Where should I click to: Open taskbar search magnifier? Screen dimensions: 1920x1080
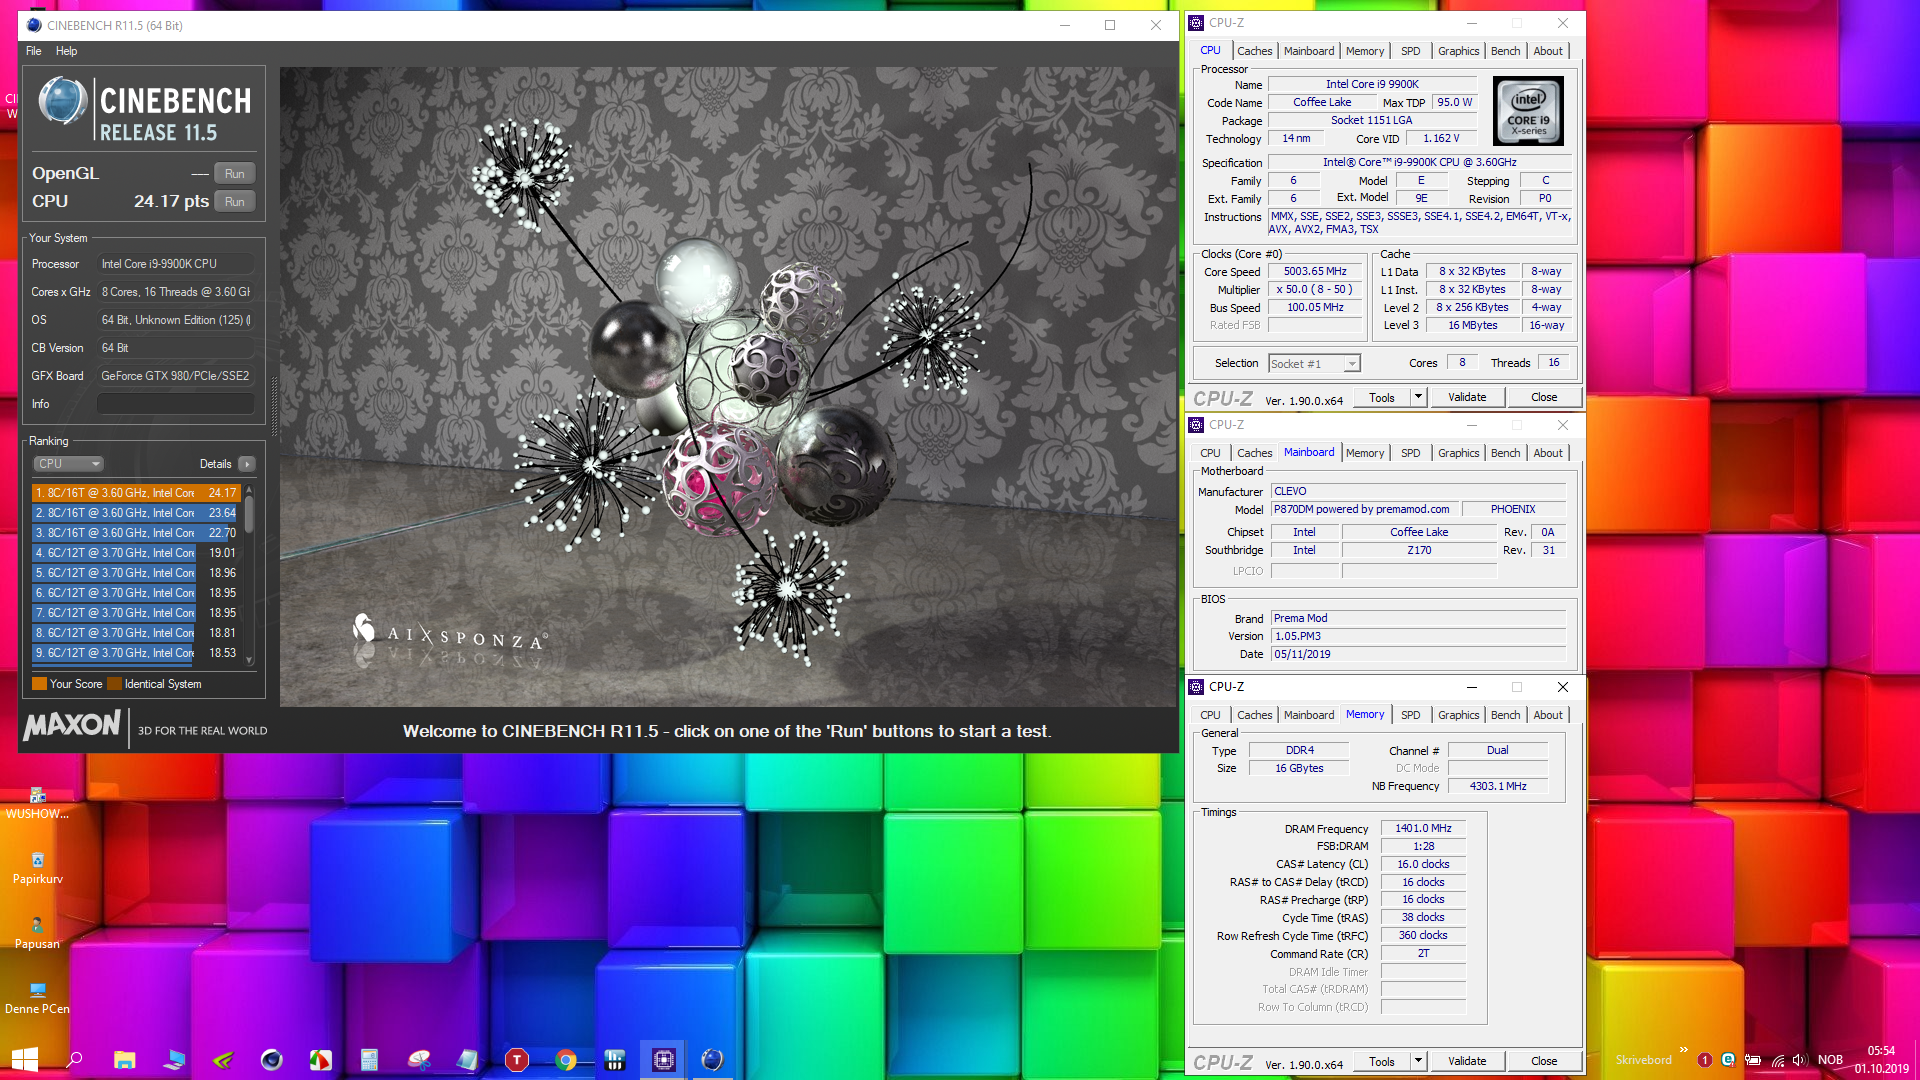point(74,1060)
